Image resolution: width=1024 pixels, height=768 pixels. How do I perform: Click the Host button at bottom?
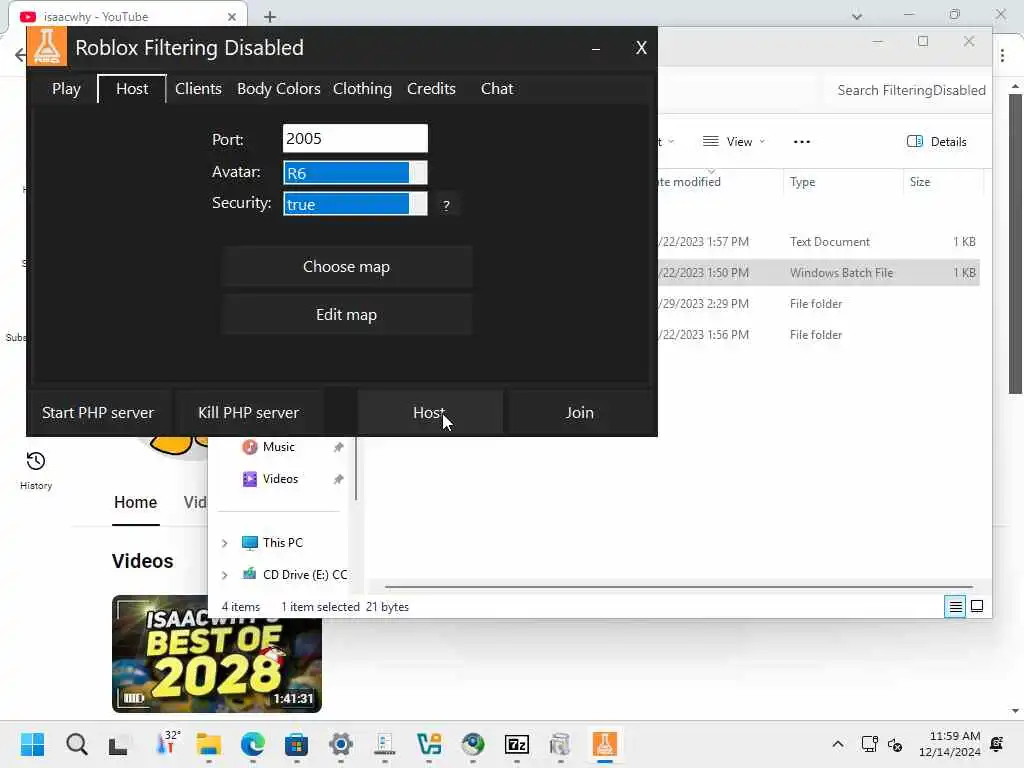pos(429,413)
